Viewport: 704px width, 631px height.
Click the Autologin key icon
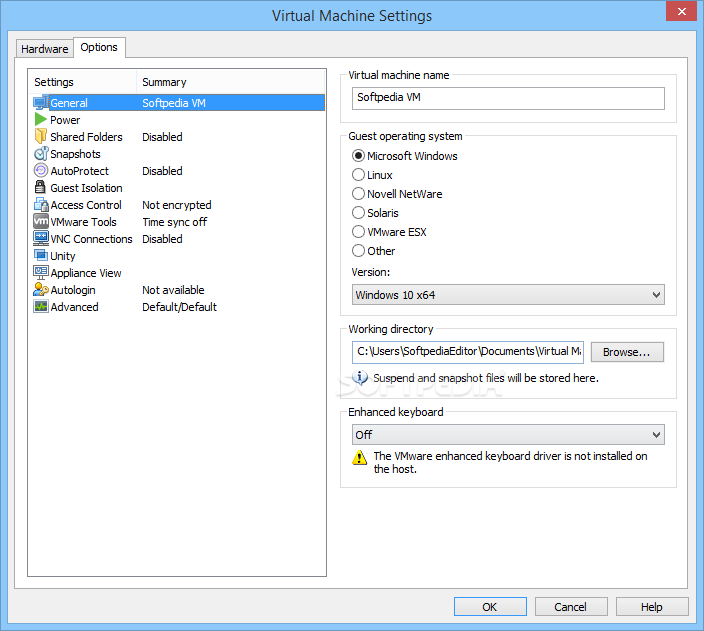(x=41, y=290)
